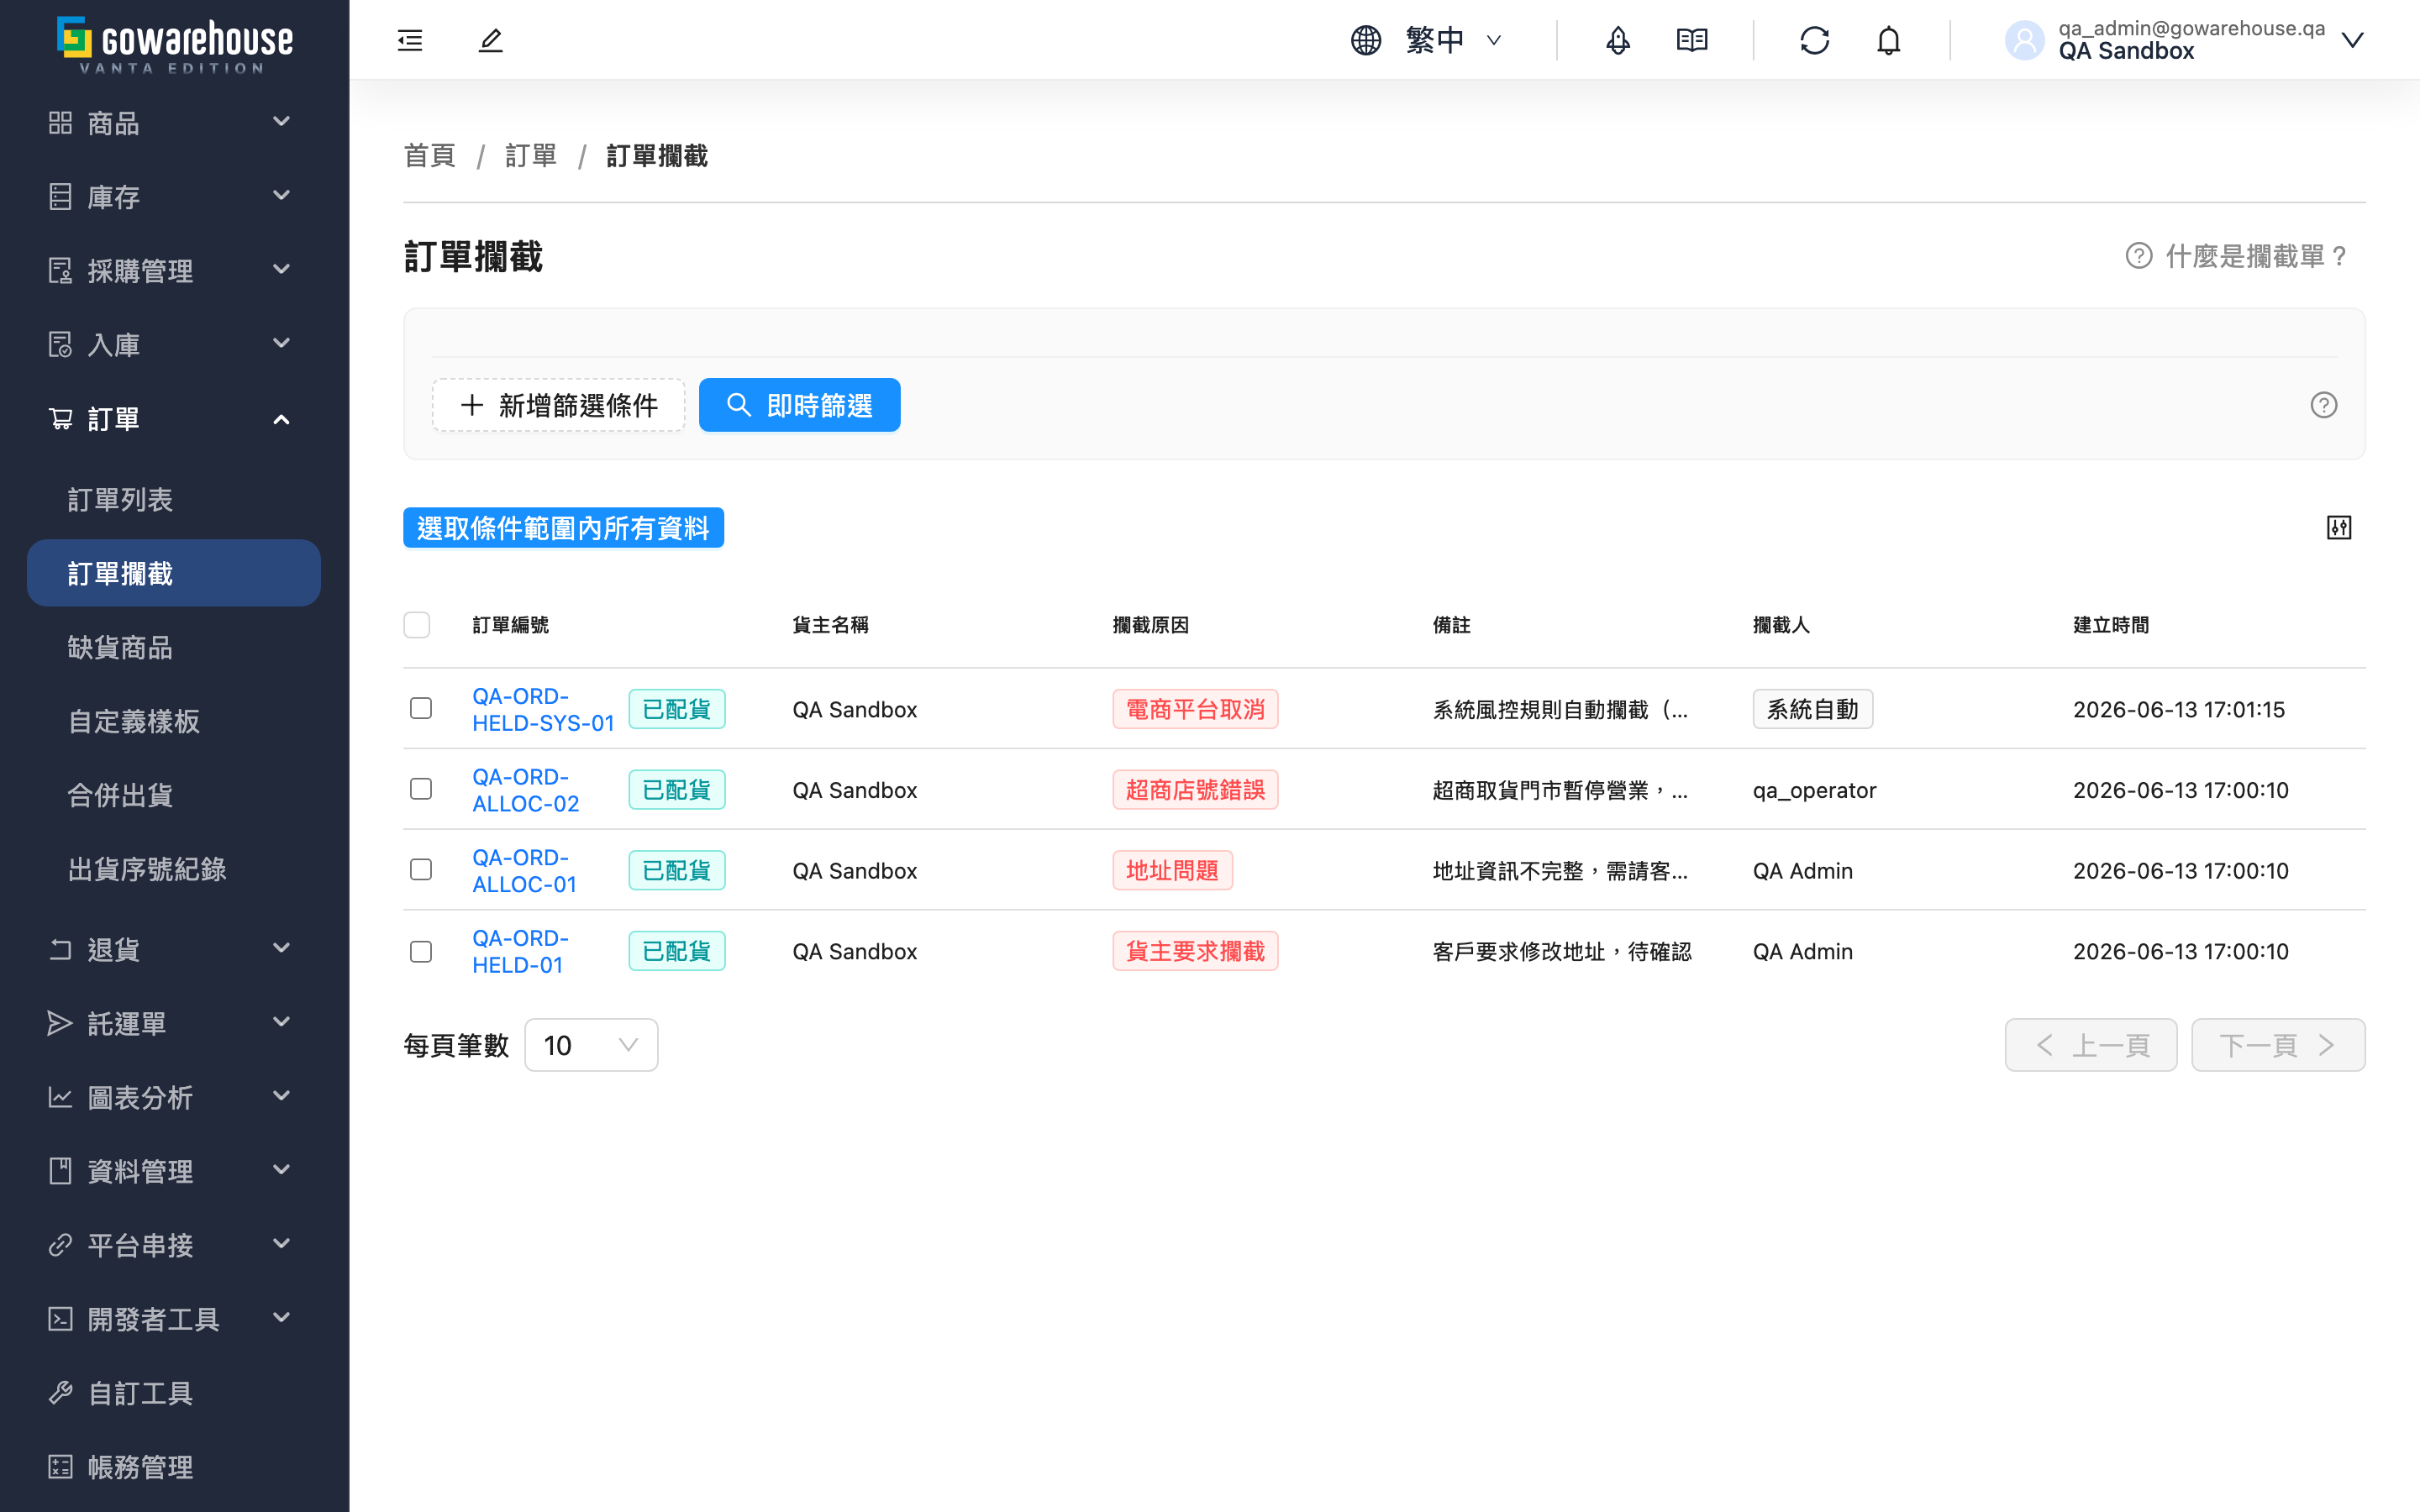Click the 訂單 breadcrumb link
This screenshot has height=1512, width=2420.
(x=531, y=156)
